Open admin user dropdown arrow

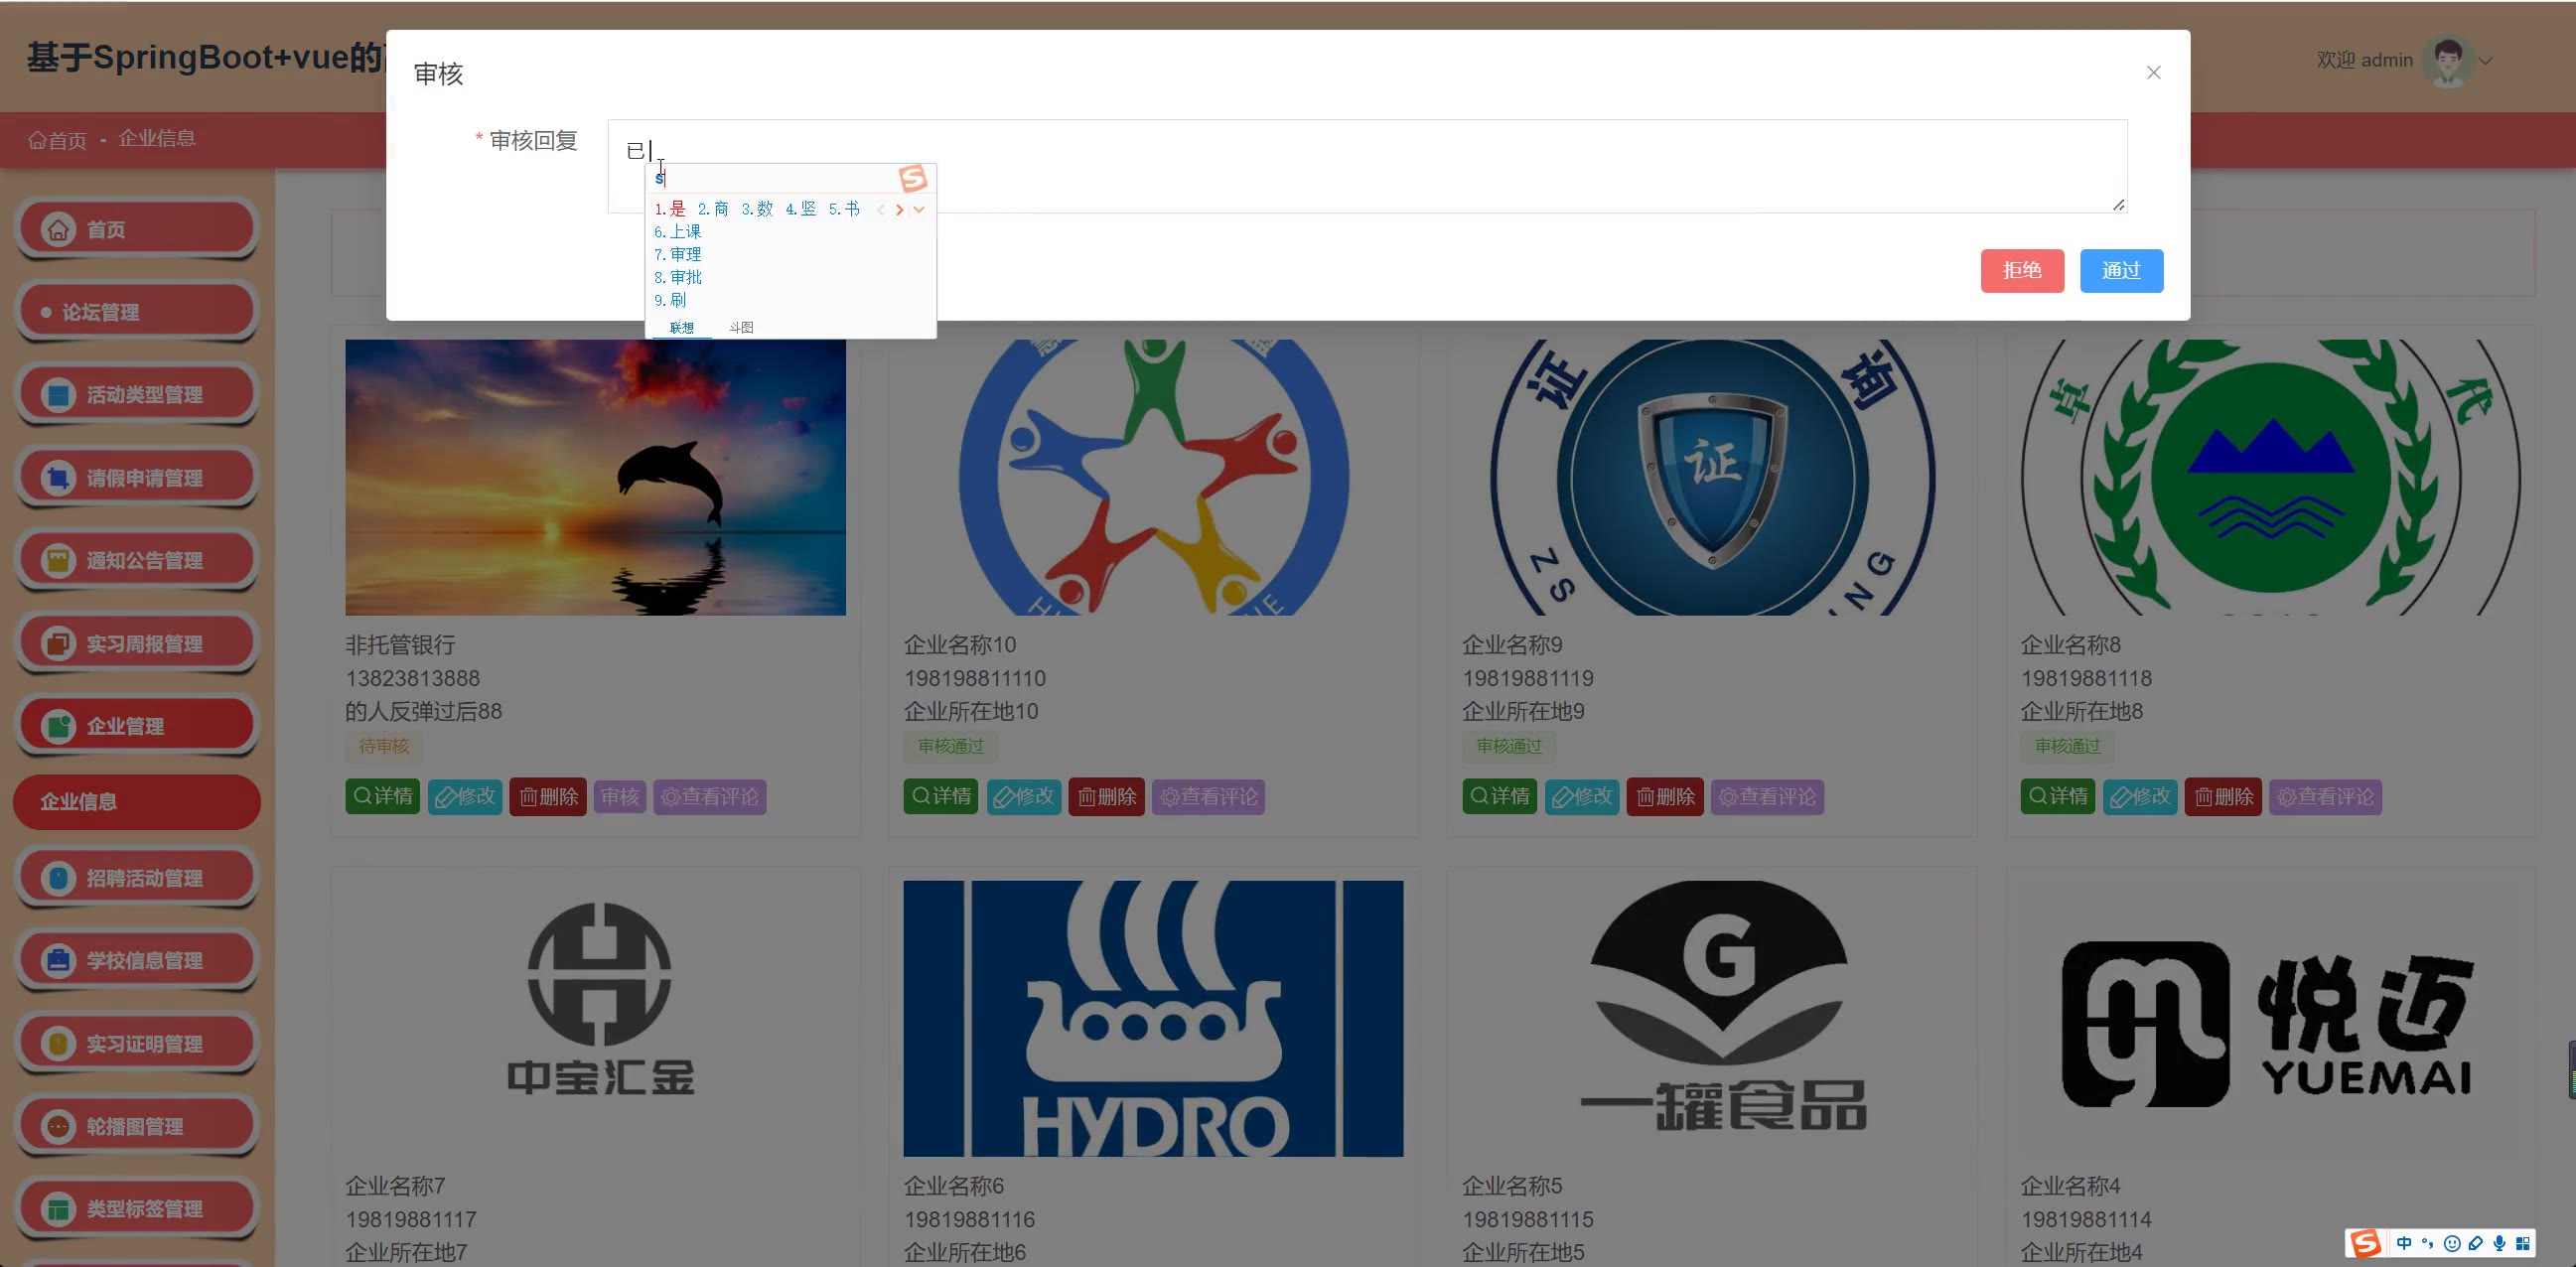[2486, 61]
